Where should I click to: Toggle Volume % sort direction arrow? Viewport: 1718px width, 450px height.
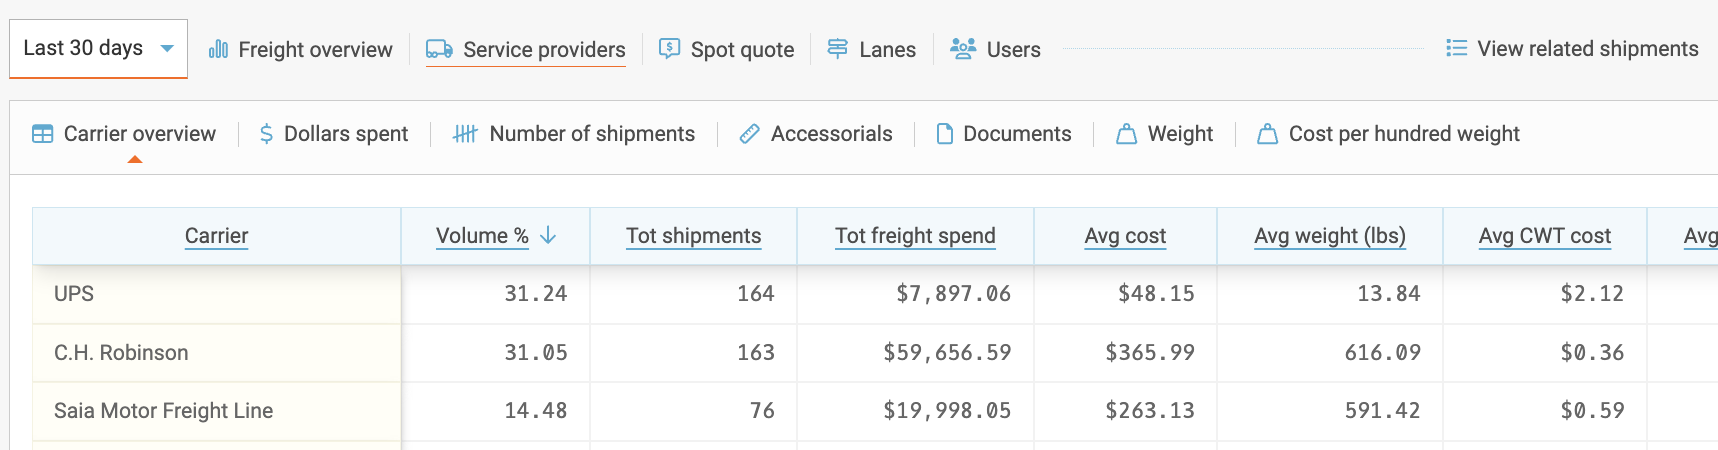(x=548, y=236)
